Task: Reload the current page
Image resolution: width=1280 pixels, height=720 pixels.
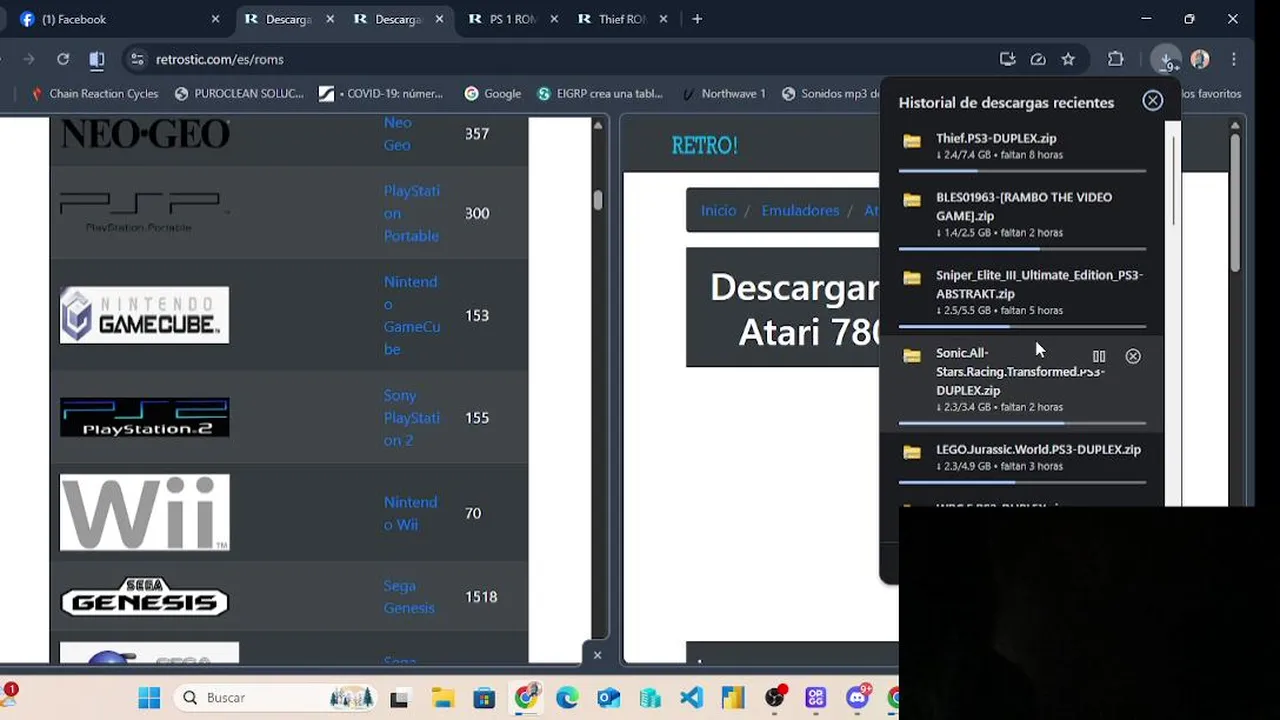Action: click(63, 59)
